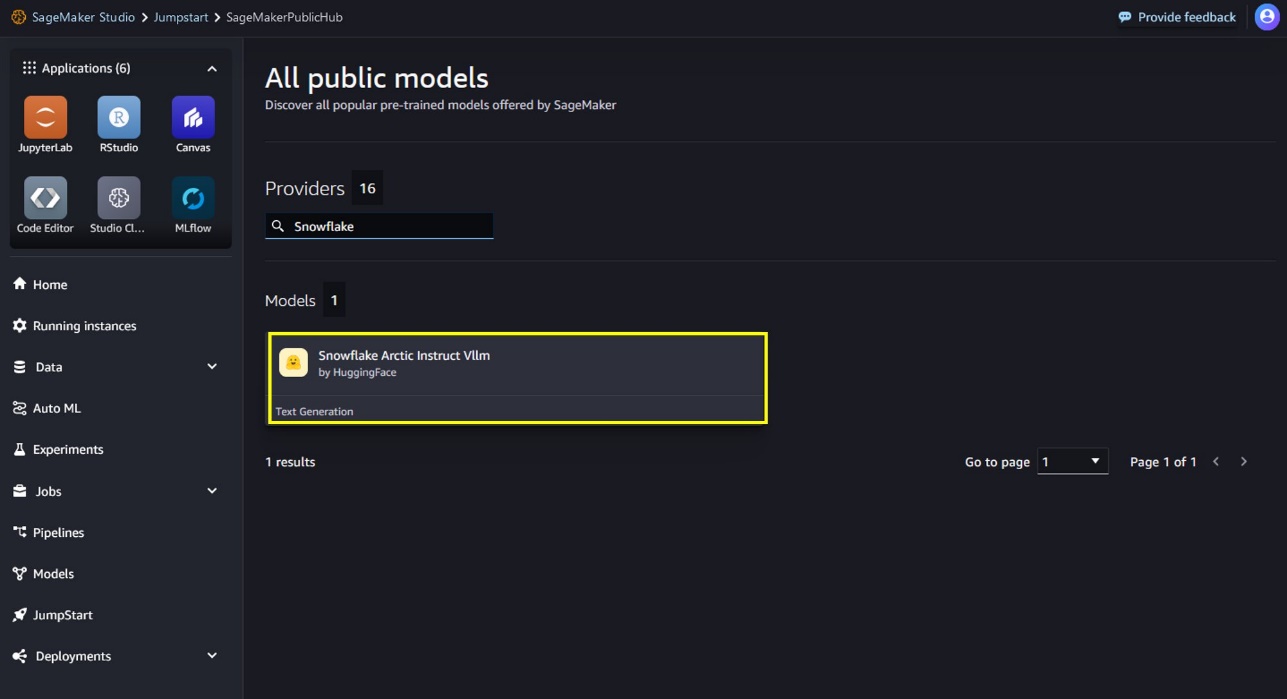Viewport: 1287px width, 699px height.
Task: Go to the previous results page arrow
Action: click(x=1216, y=462)
